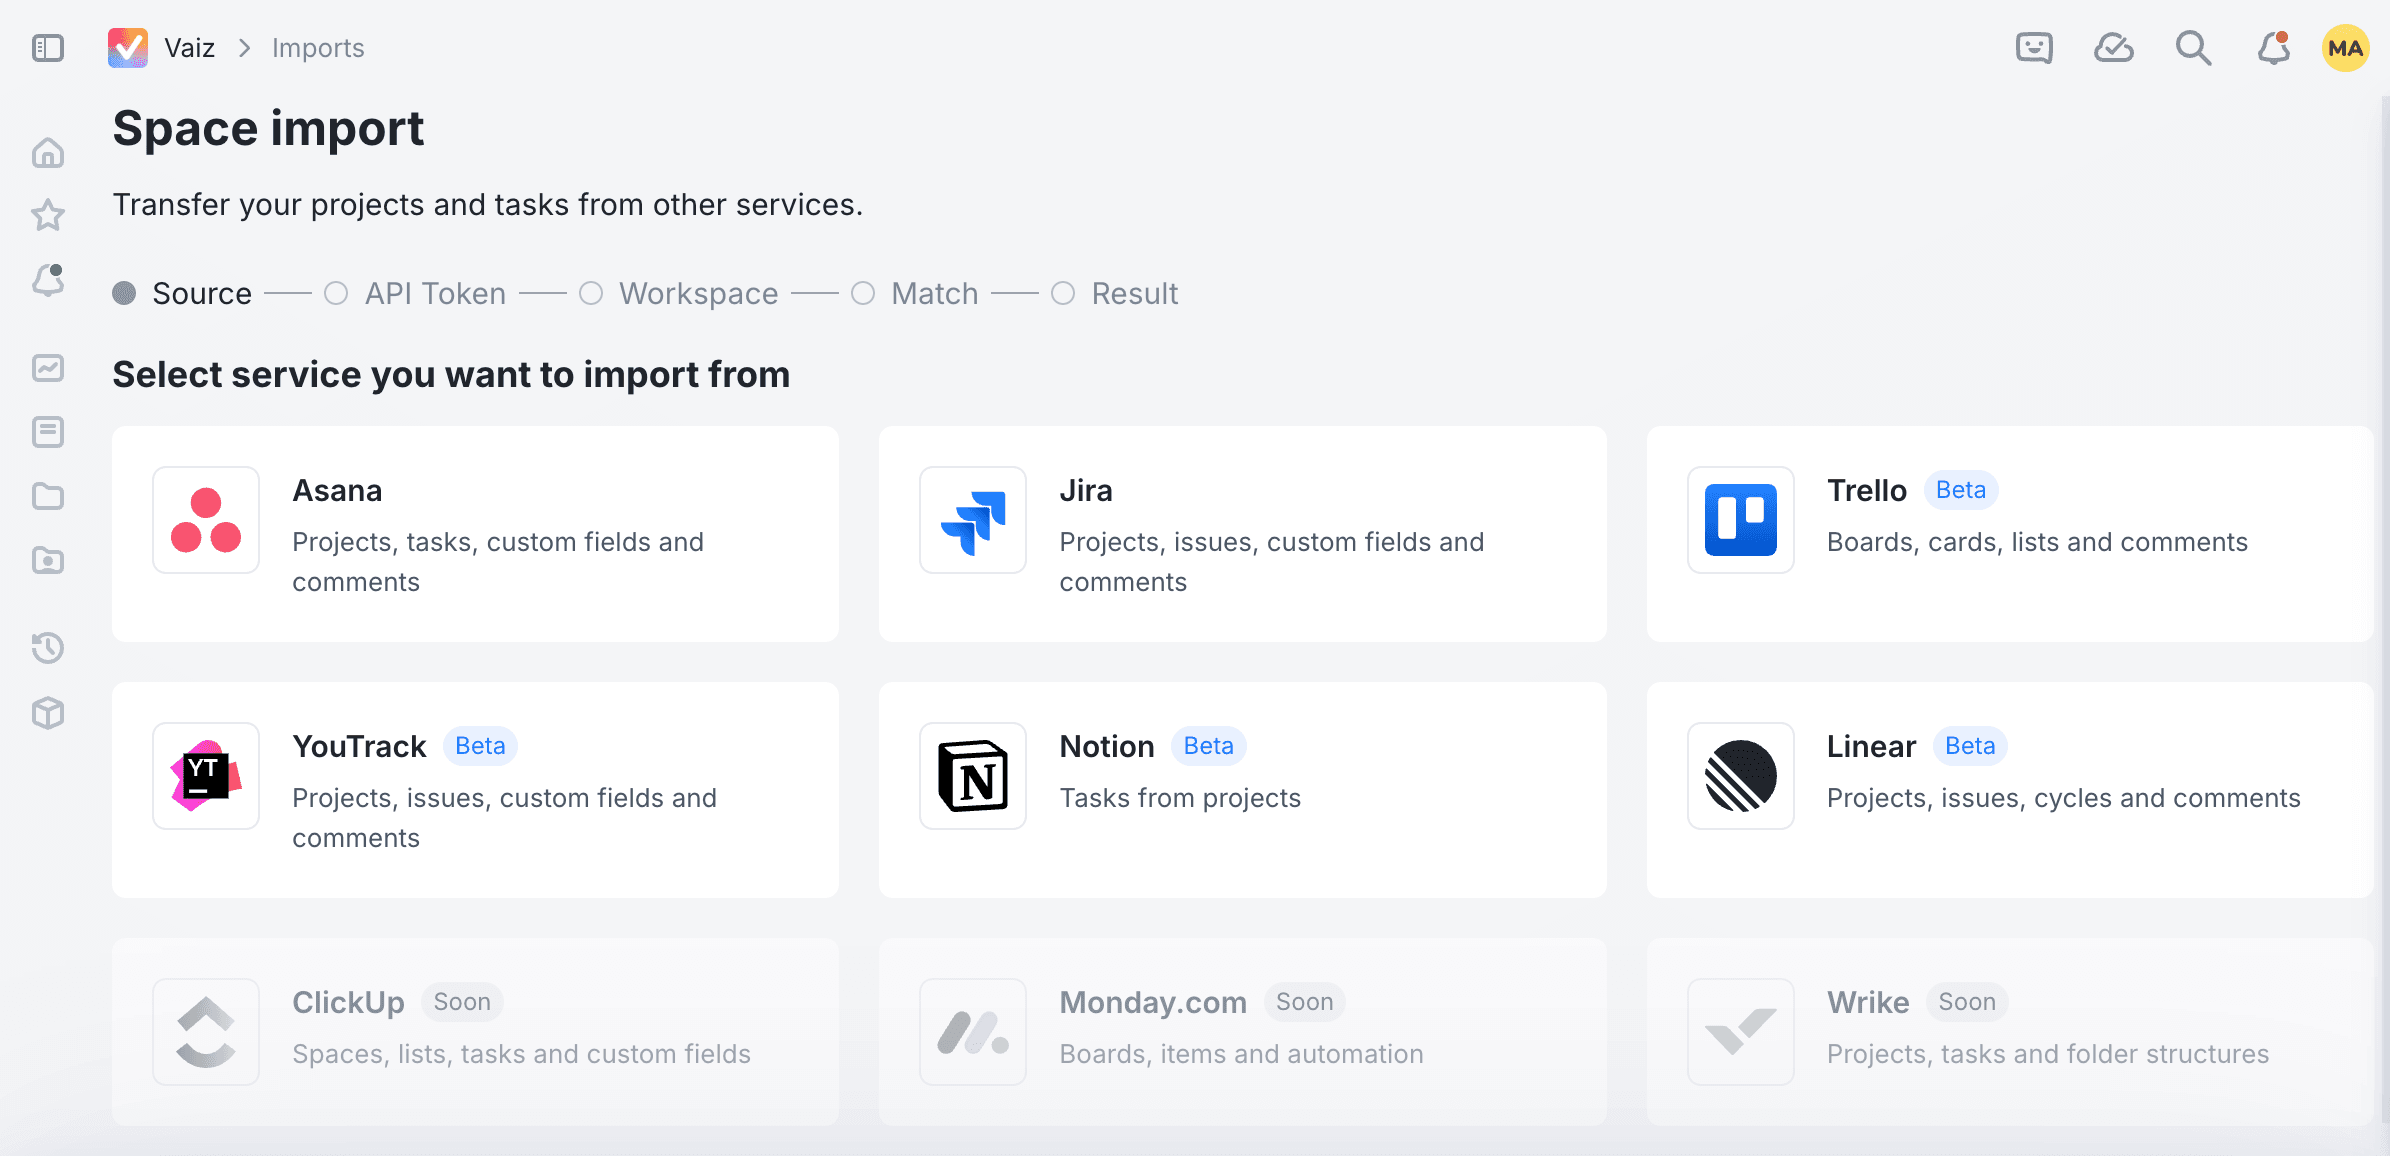This screenshot has width=2390, height=1156.
Task: Click the Imports breadcrumb item
Action: click(317, 47)
